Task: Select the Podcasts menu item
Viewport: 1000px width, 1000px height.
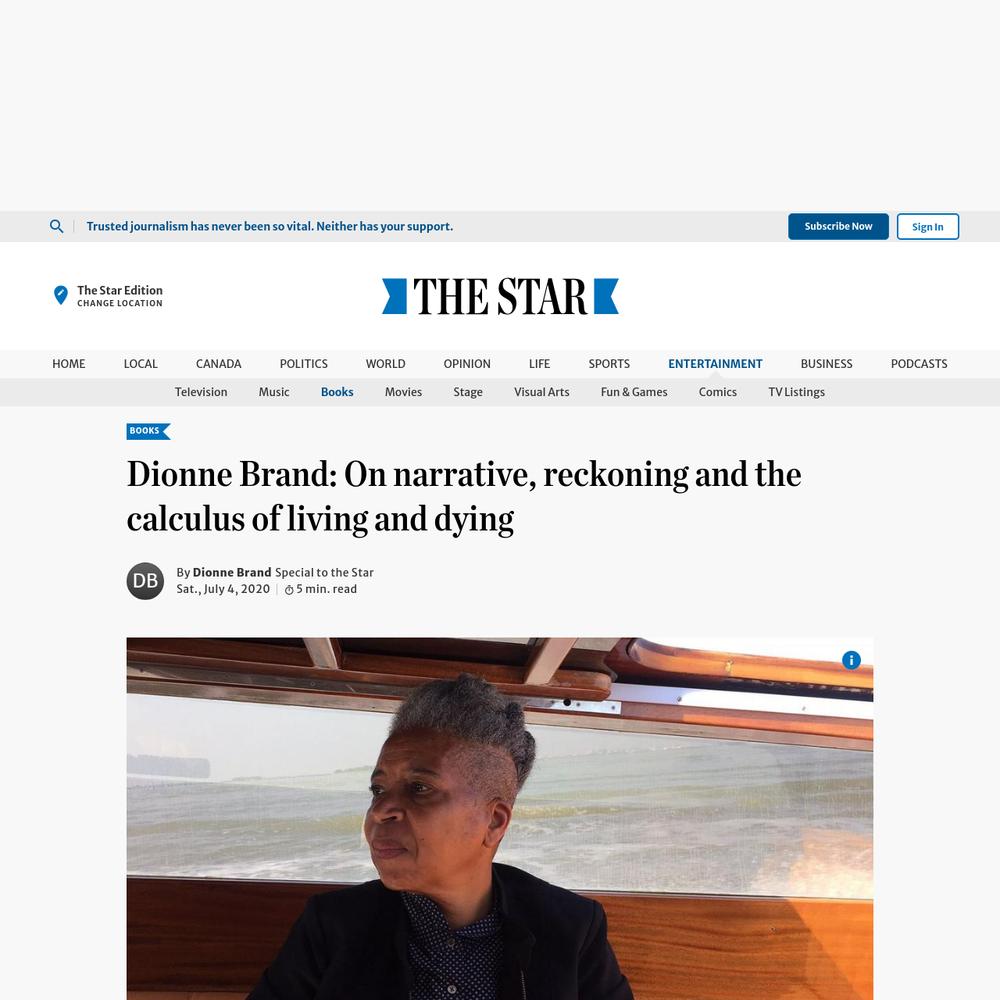Action: coord(918,364)
